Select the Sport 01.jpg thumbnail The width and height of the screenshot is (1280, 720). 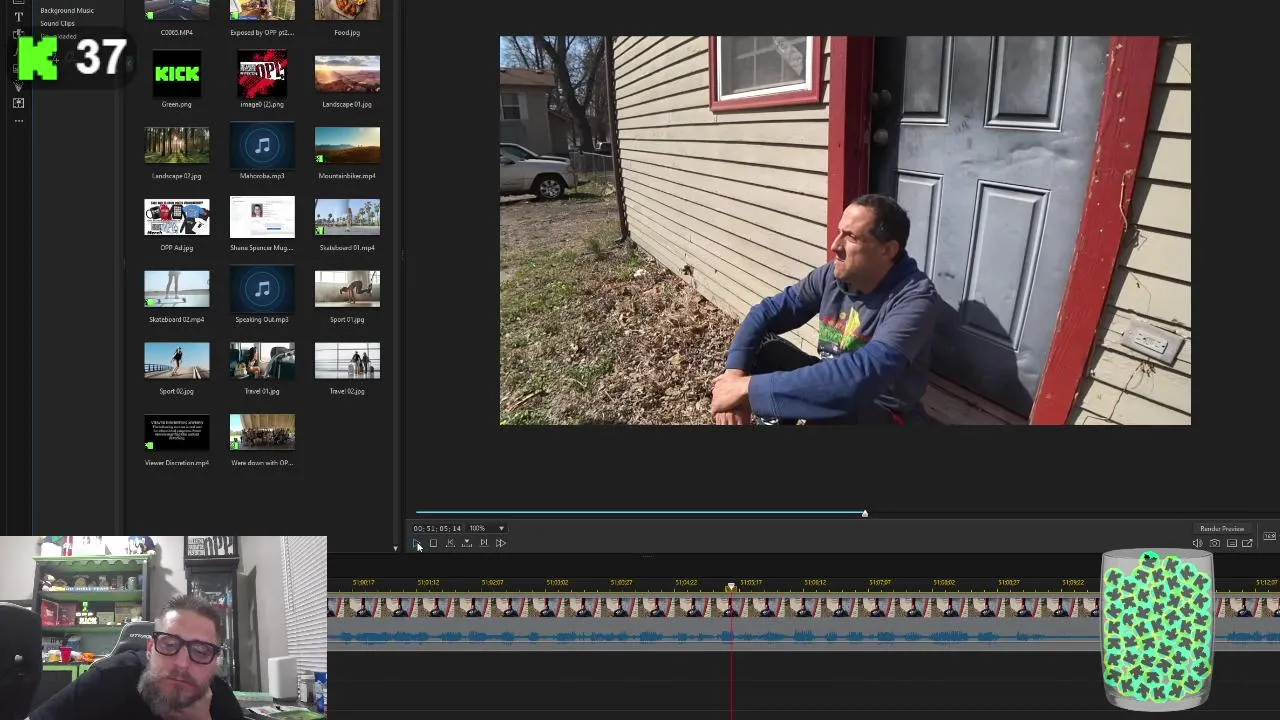(x=347, y=289)
